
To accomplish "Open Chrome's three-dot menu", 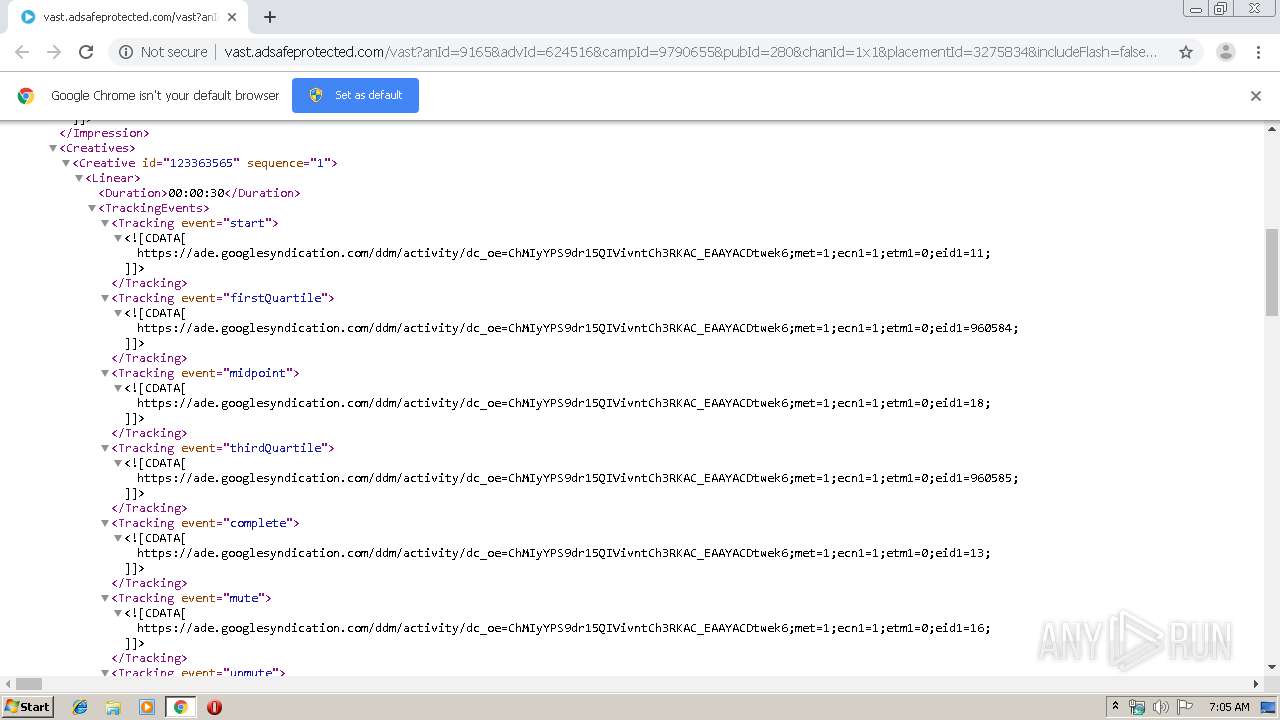I will [x=1258, y=52].
